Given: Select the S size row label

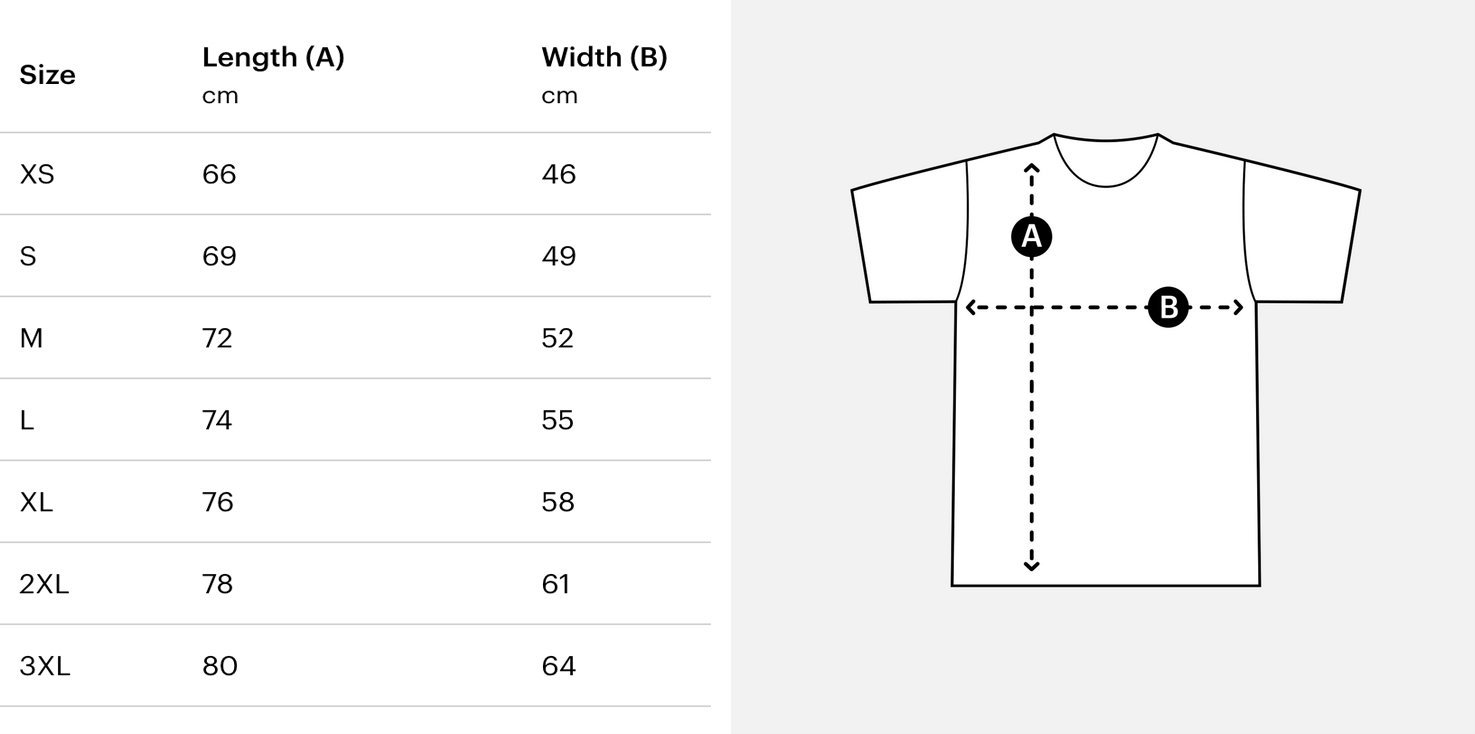Looking at the screenshot, I should point(28,256).
